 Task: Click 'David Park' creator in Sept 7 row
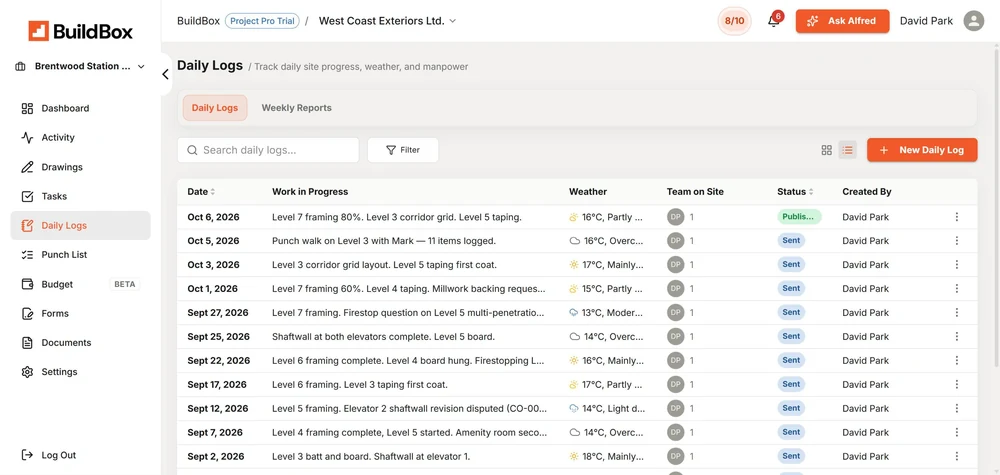click(865, 432)
